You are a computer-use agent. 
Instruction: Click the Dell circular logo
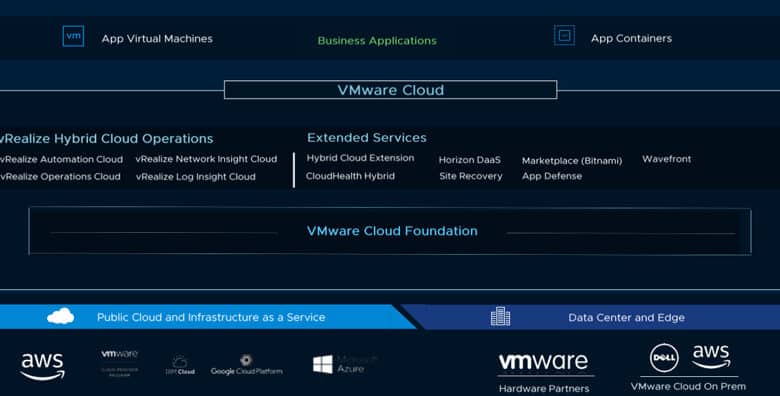[664, 358]
